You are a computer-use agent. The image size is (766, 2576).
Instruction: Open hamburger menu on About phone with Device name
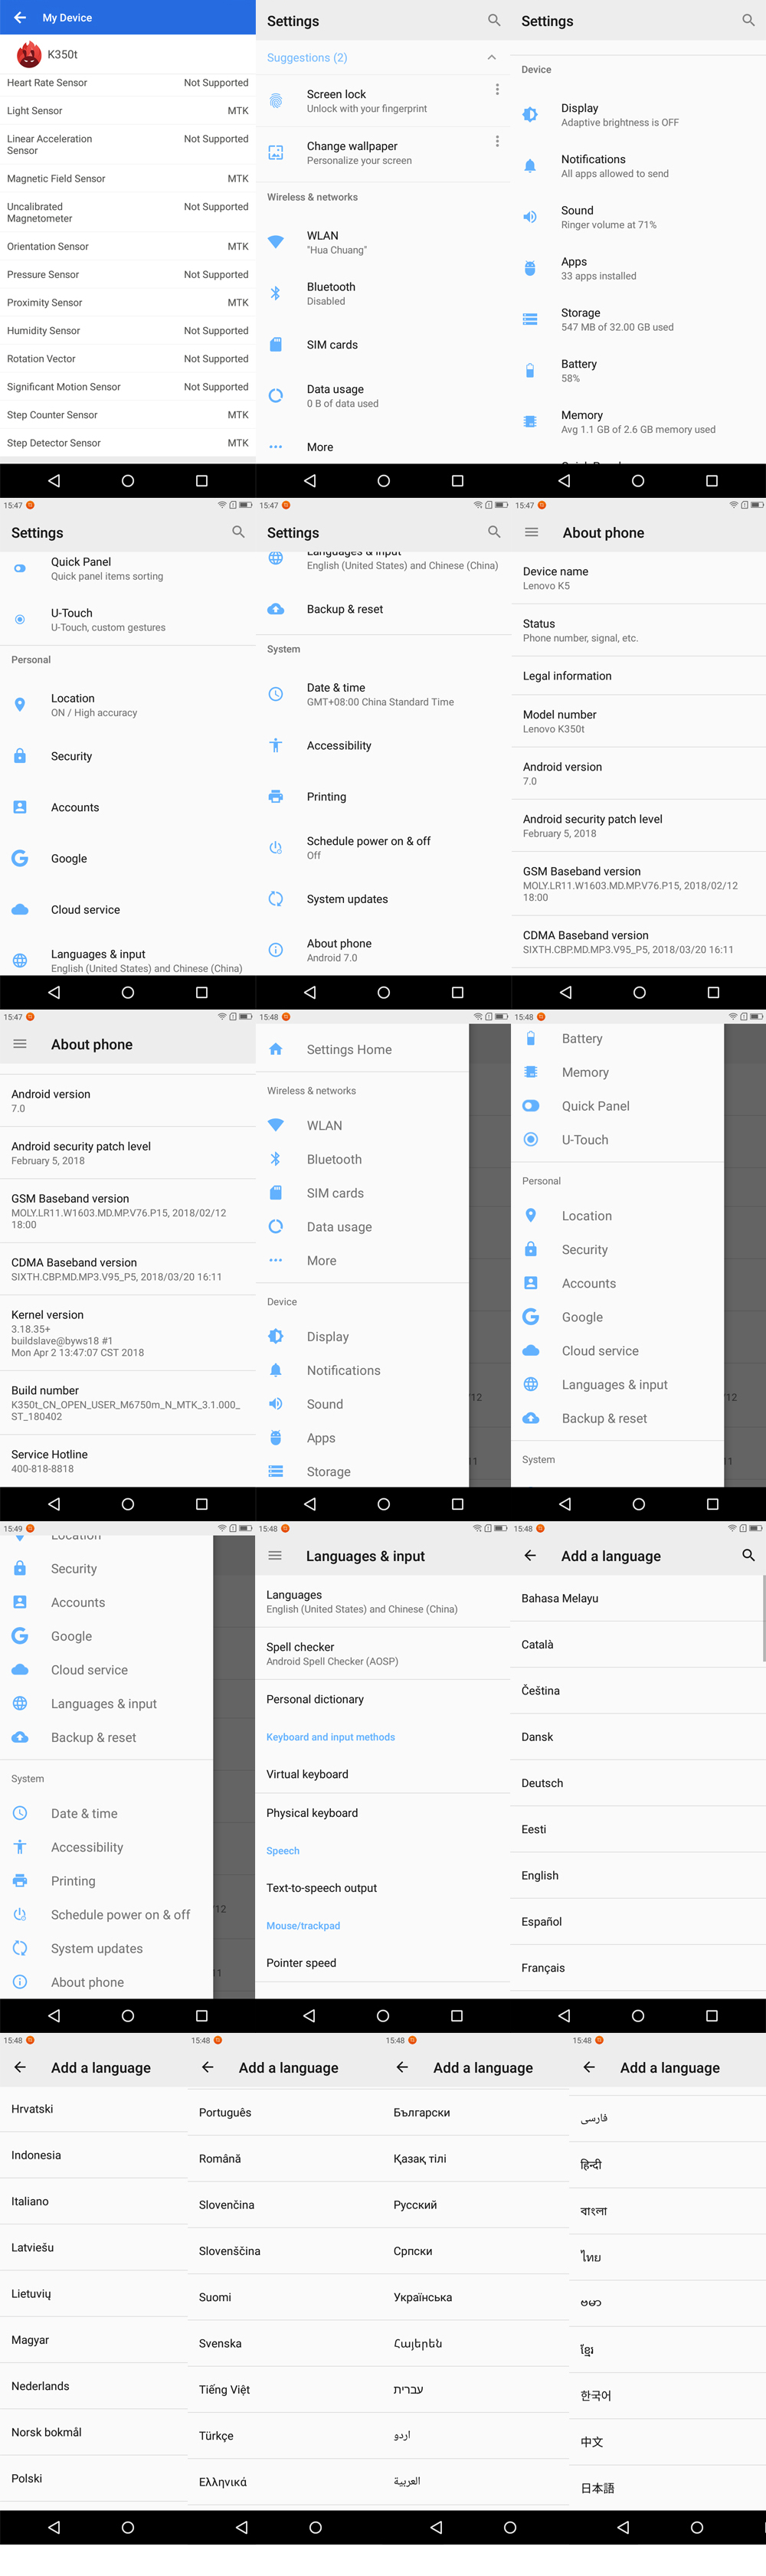[x=532, y=533]
